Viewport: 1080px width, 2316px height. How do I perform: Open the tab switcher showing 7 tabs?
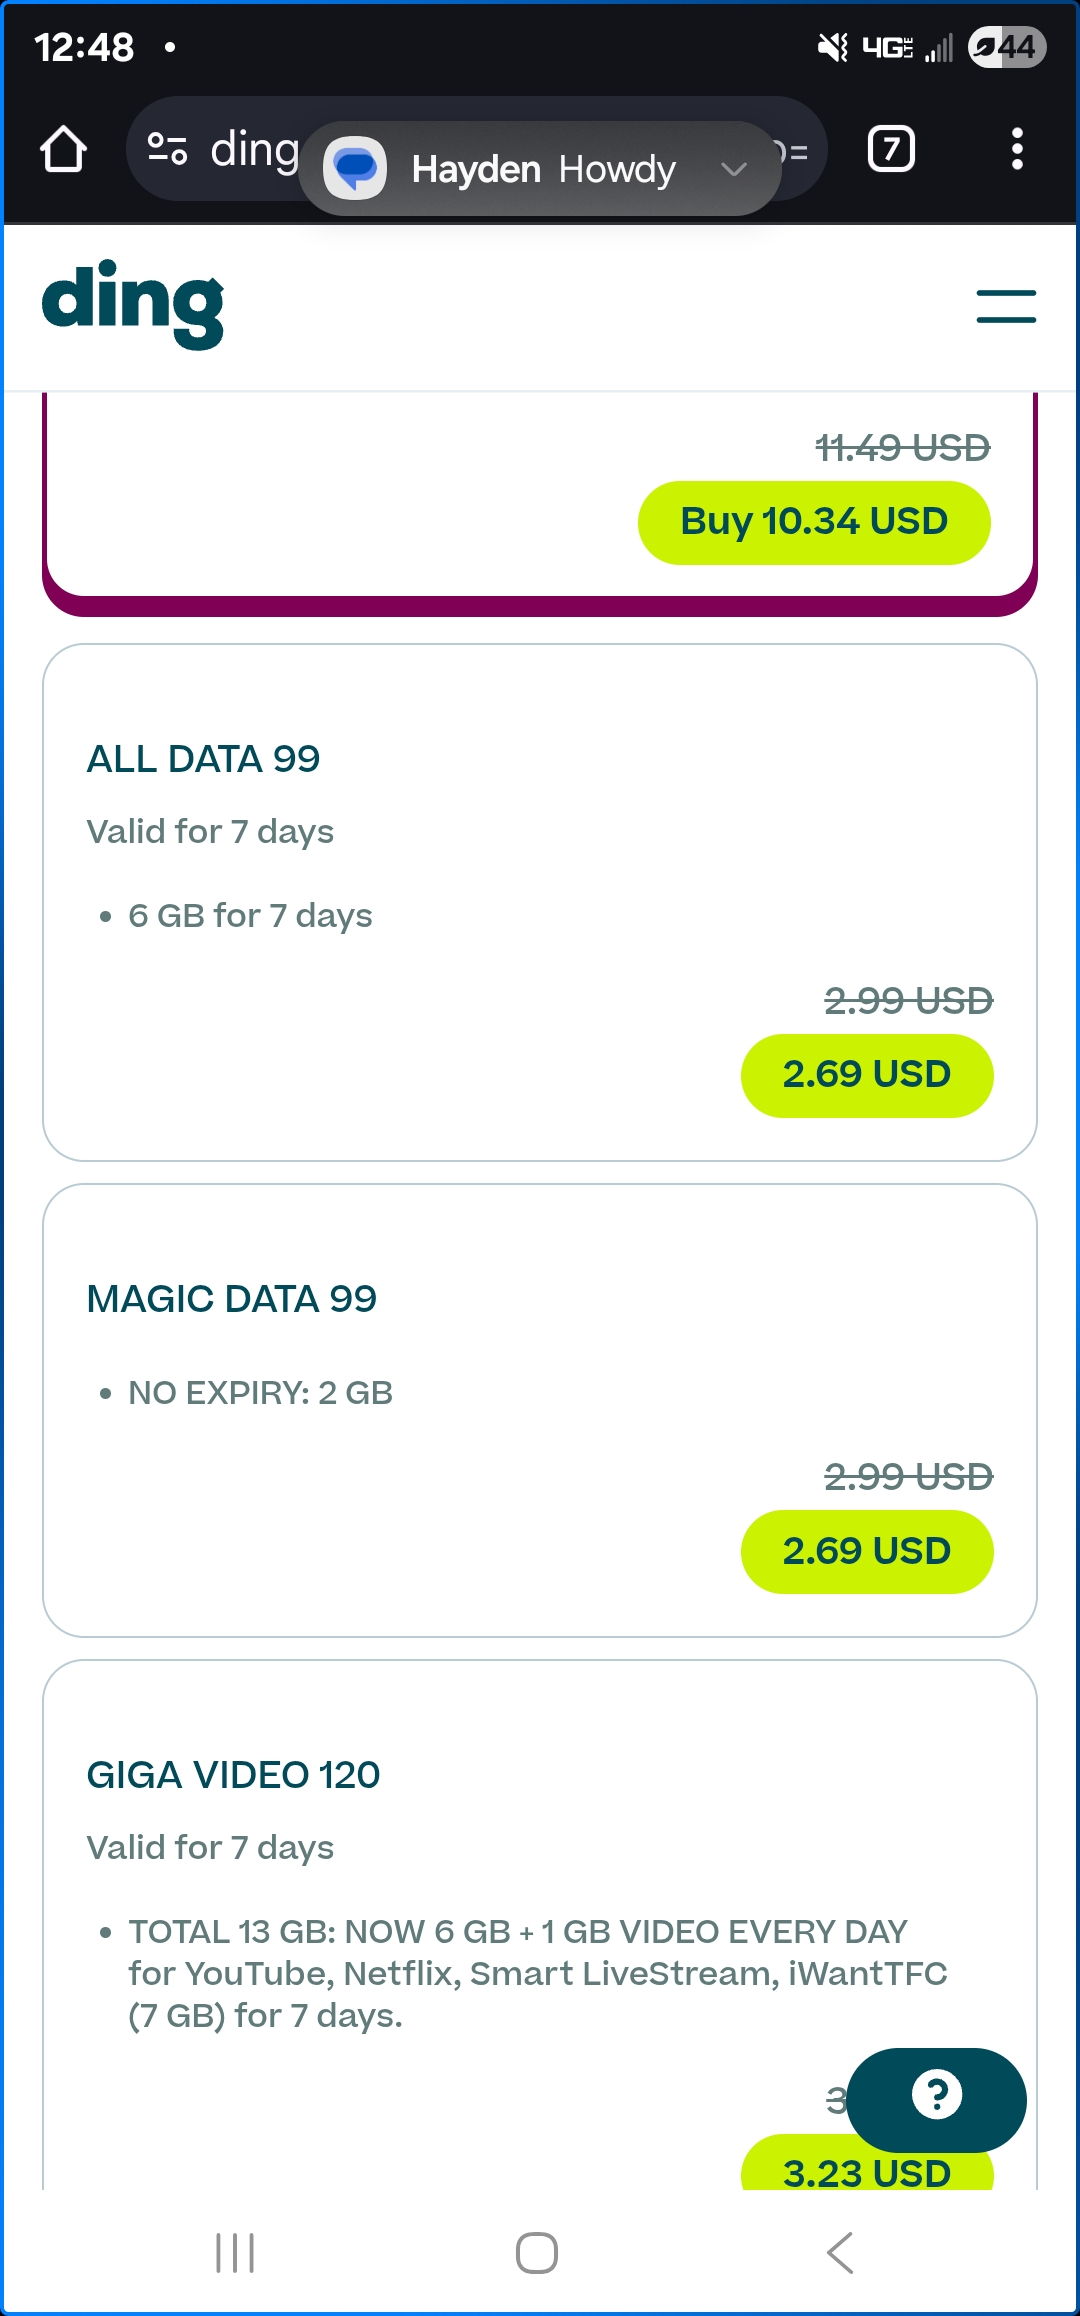891,150
